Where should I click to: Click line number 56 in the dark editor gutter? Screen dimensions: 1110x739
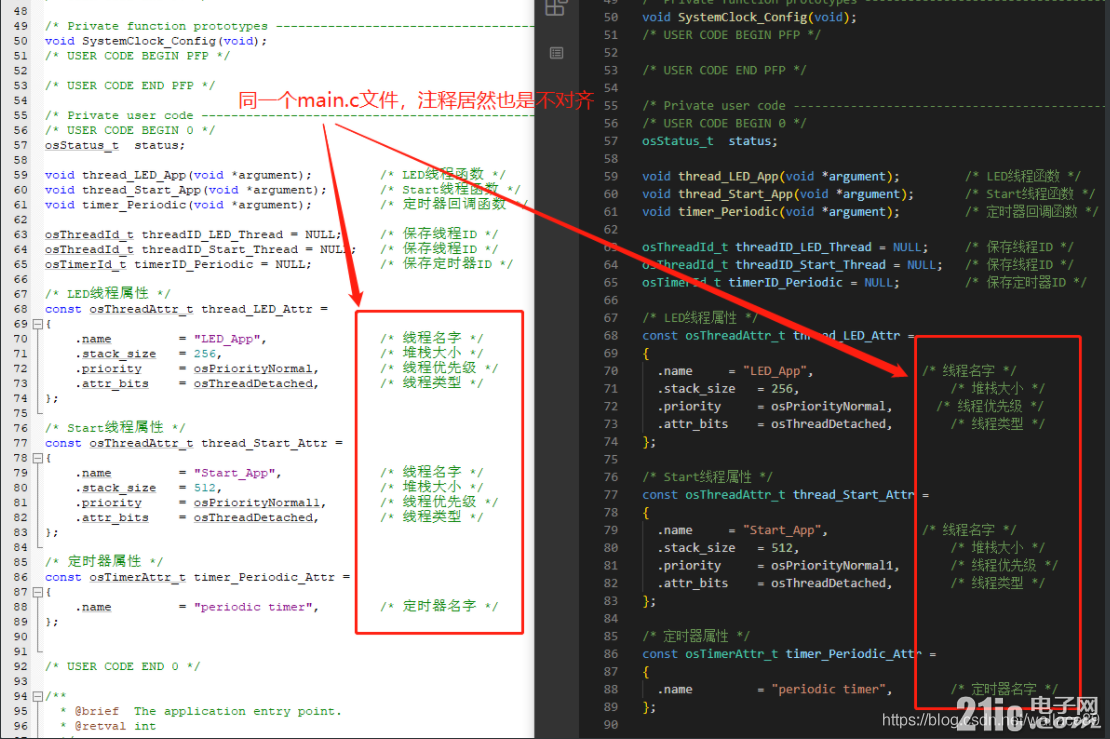pyautogui.click(x=611, y=123)
